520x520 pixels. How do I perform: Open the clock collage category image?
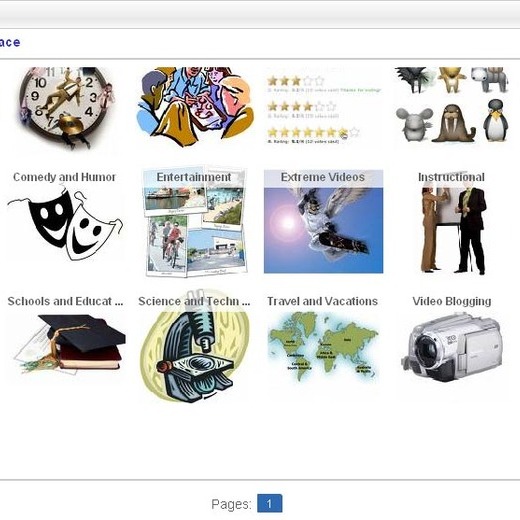[66, 108]
